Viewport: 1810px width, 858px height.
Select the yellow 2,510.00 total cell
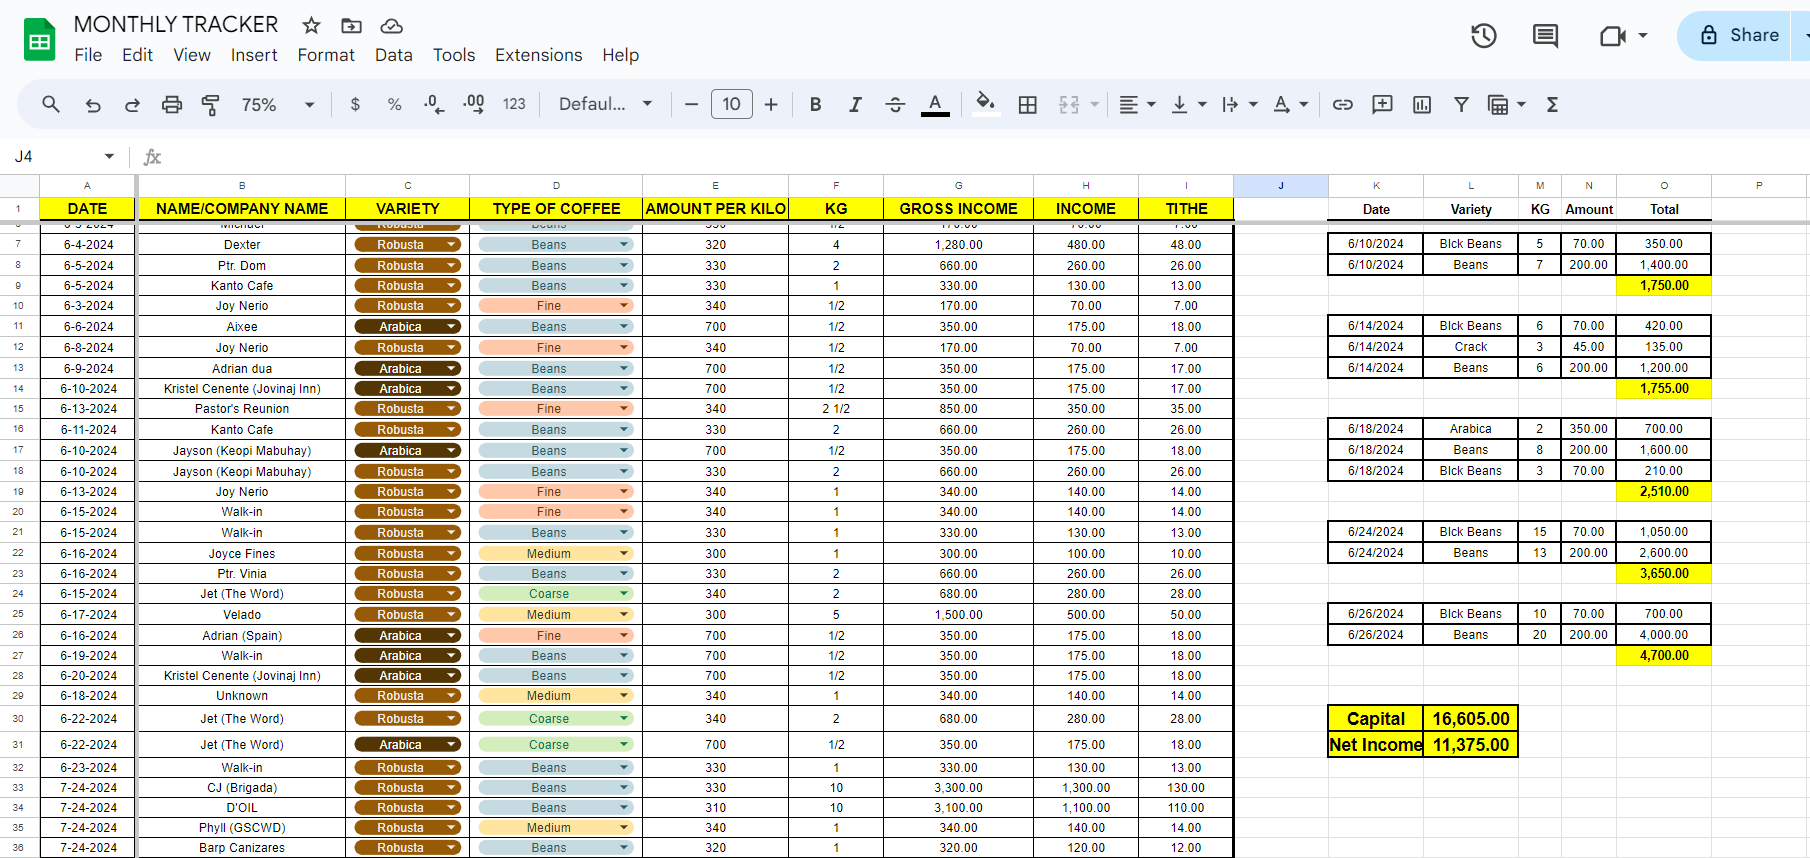point(1664,492)
